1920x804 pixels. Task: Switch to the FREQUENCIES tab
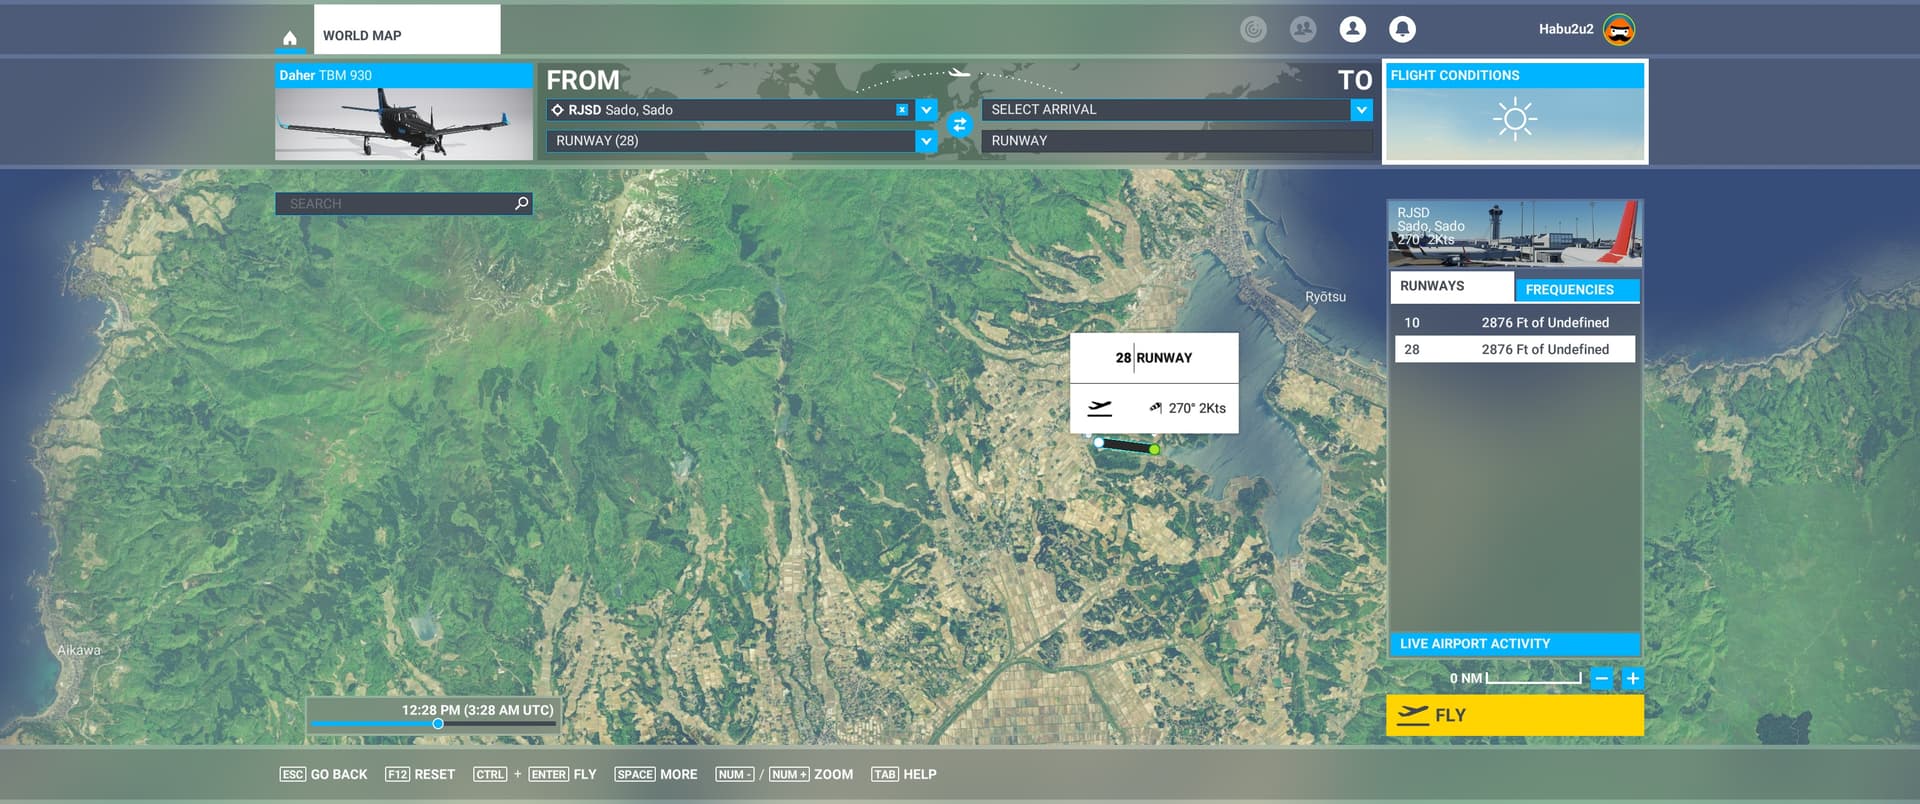(x=1576, y=290)
